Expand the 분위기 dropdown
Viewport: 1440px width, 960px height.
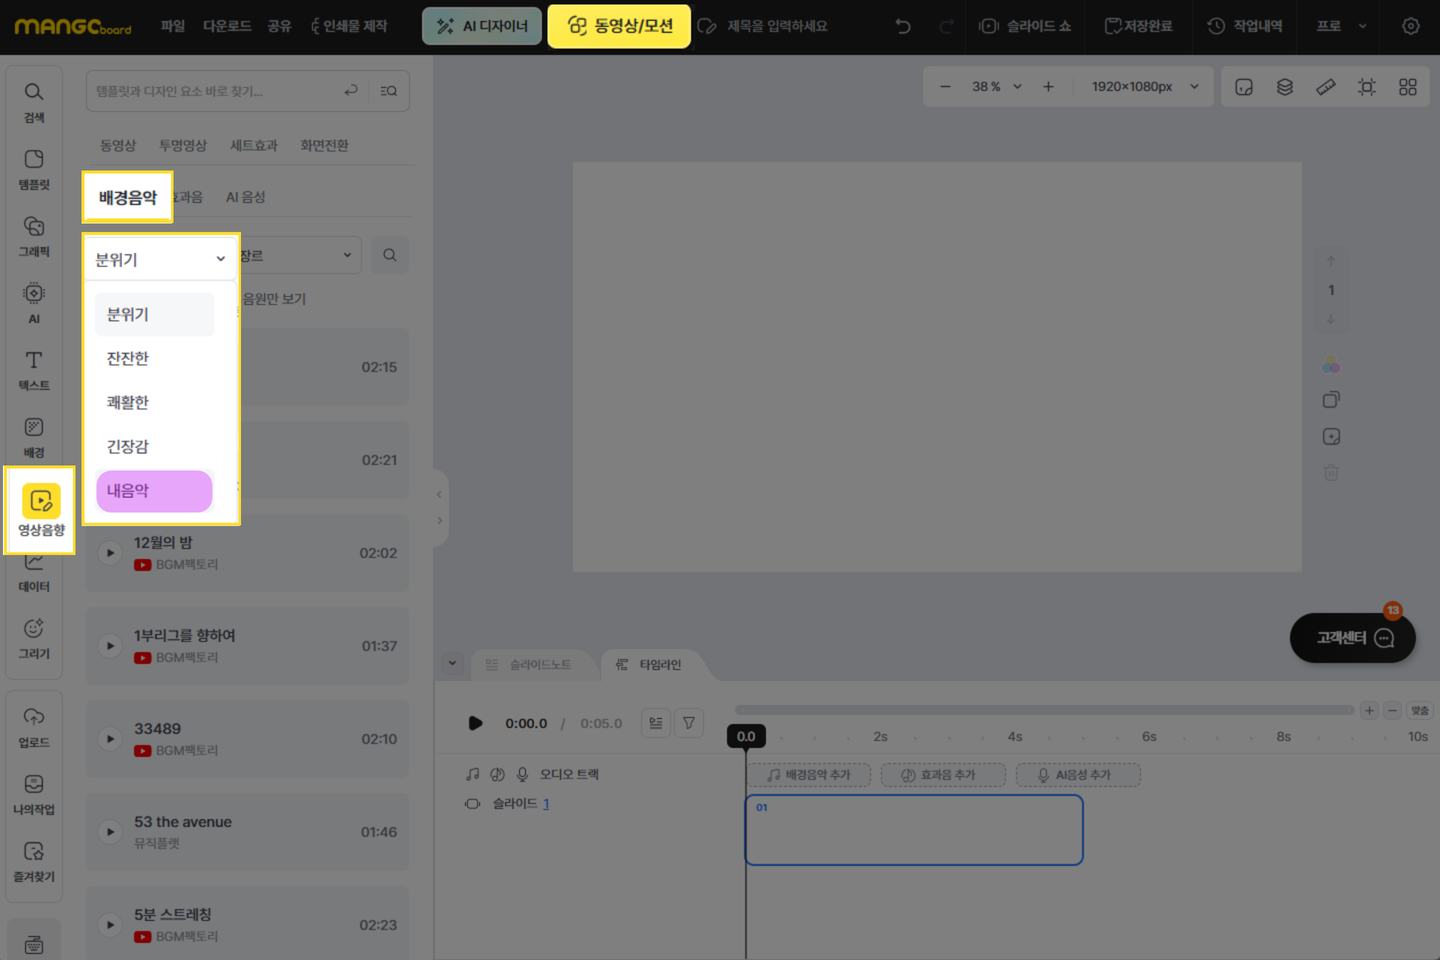coord(160,259)
